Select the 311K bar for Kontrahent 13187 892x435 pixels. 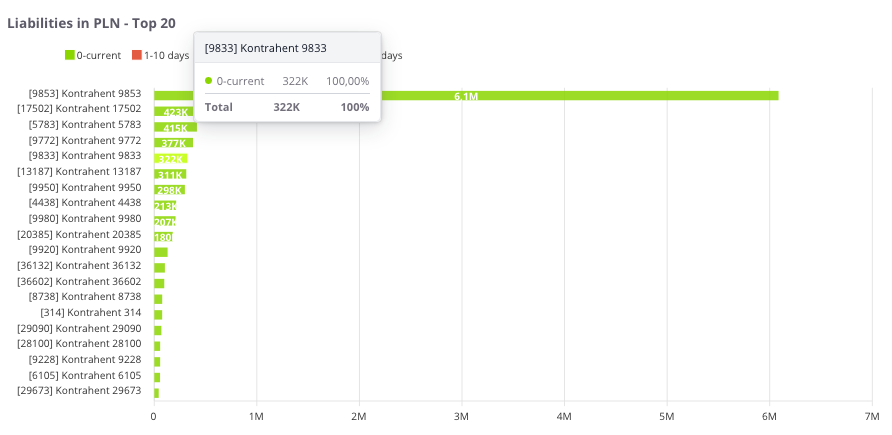point(170,175)
